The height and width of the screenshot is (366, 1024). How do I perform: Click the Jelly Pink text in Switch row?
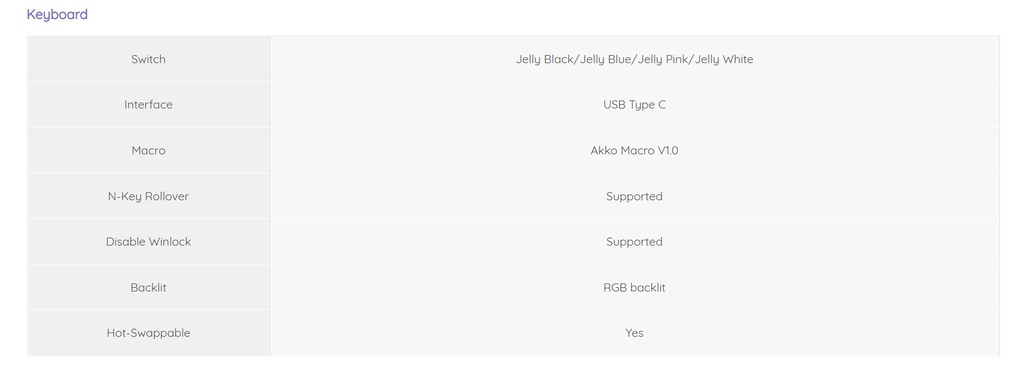[x=664, y=59]
